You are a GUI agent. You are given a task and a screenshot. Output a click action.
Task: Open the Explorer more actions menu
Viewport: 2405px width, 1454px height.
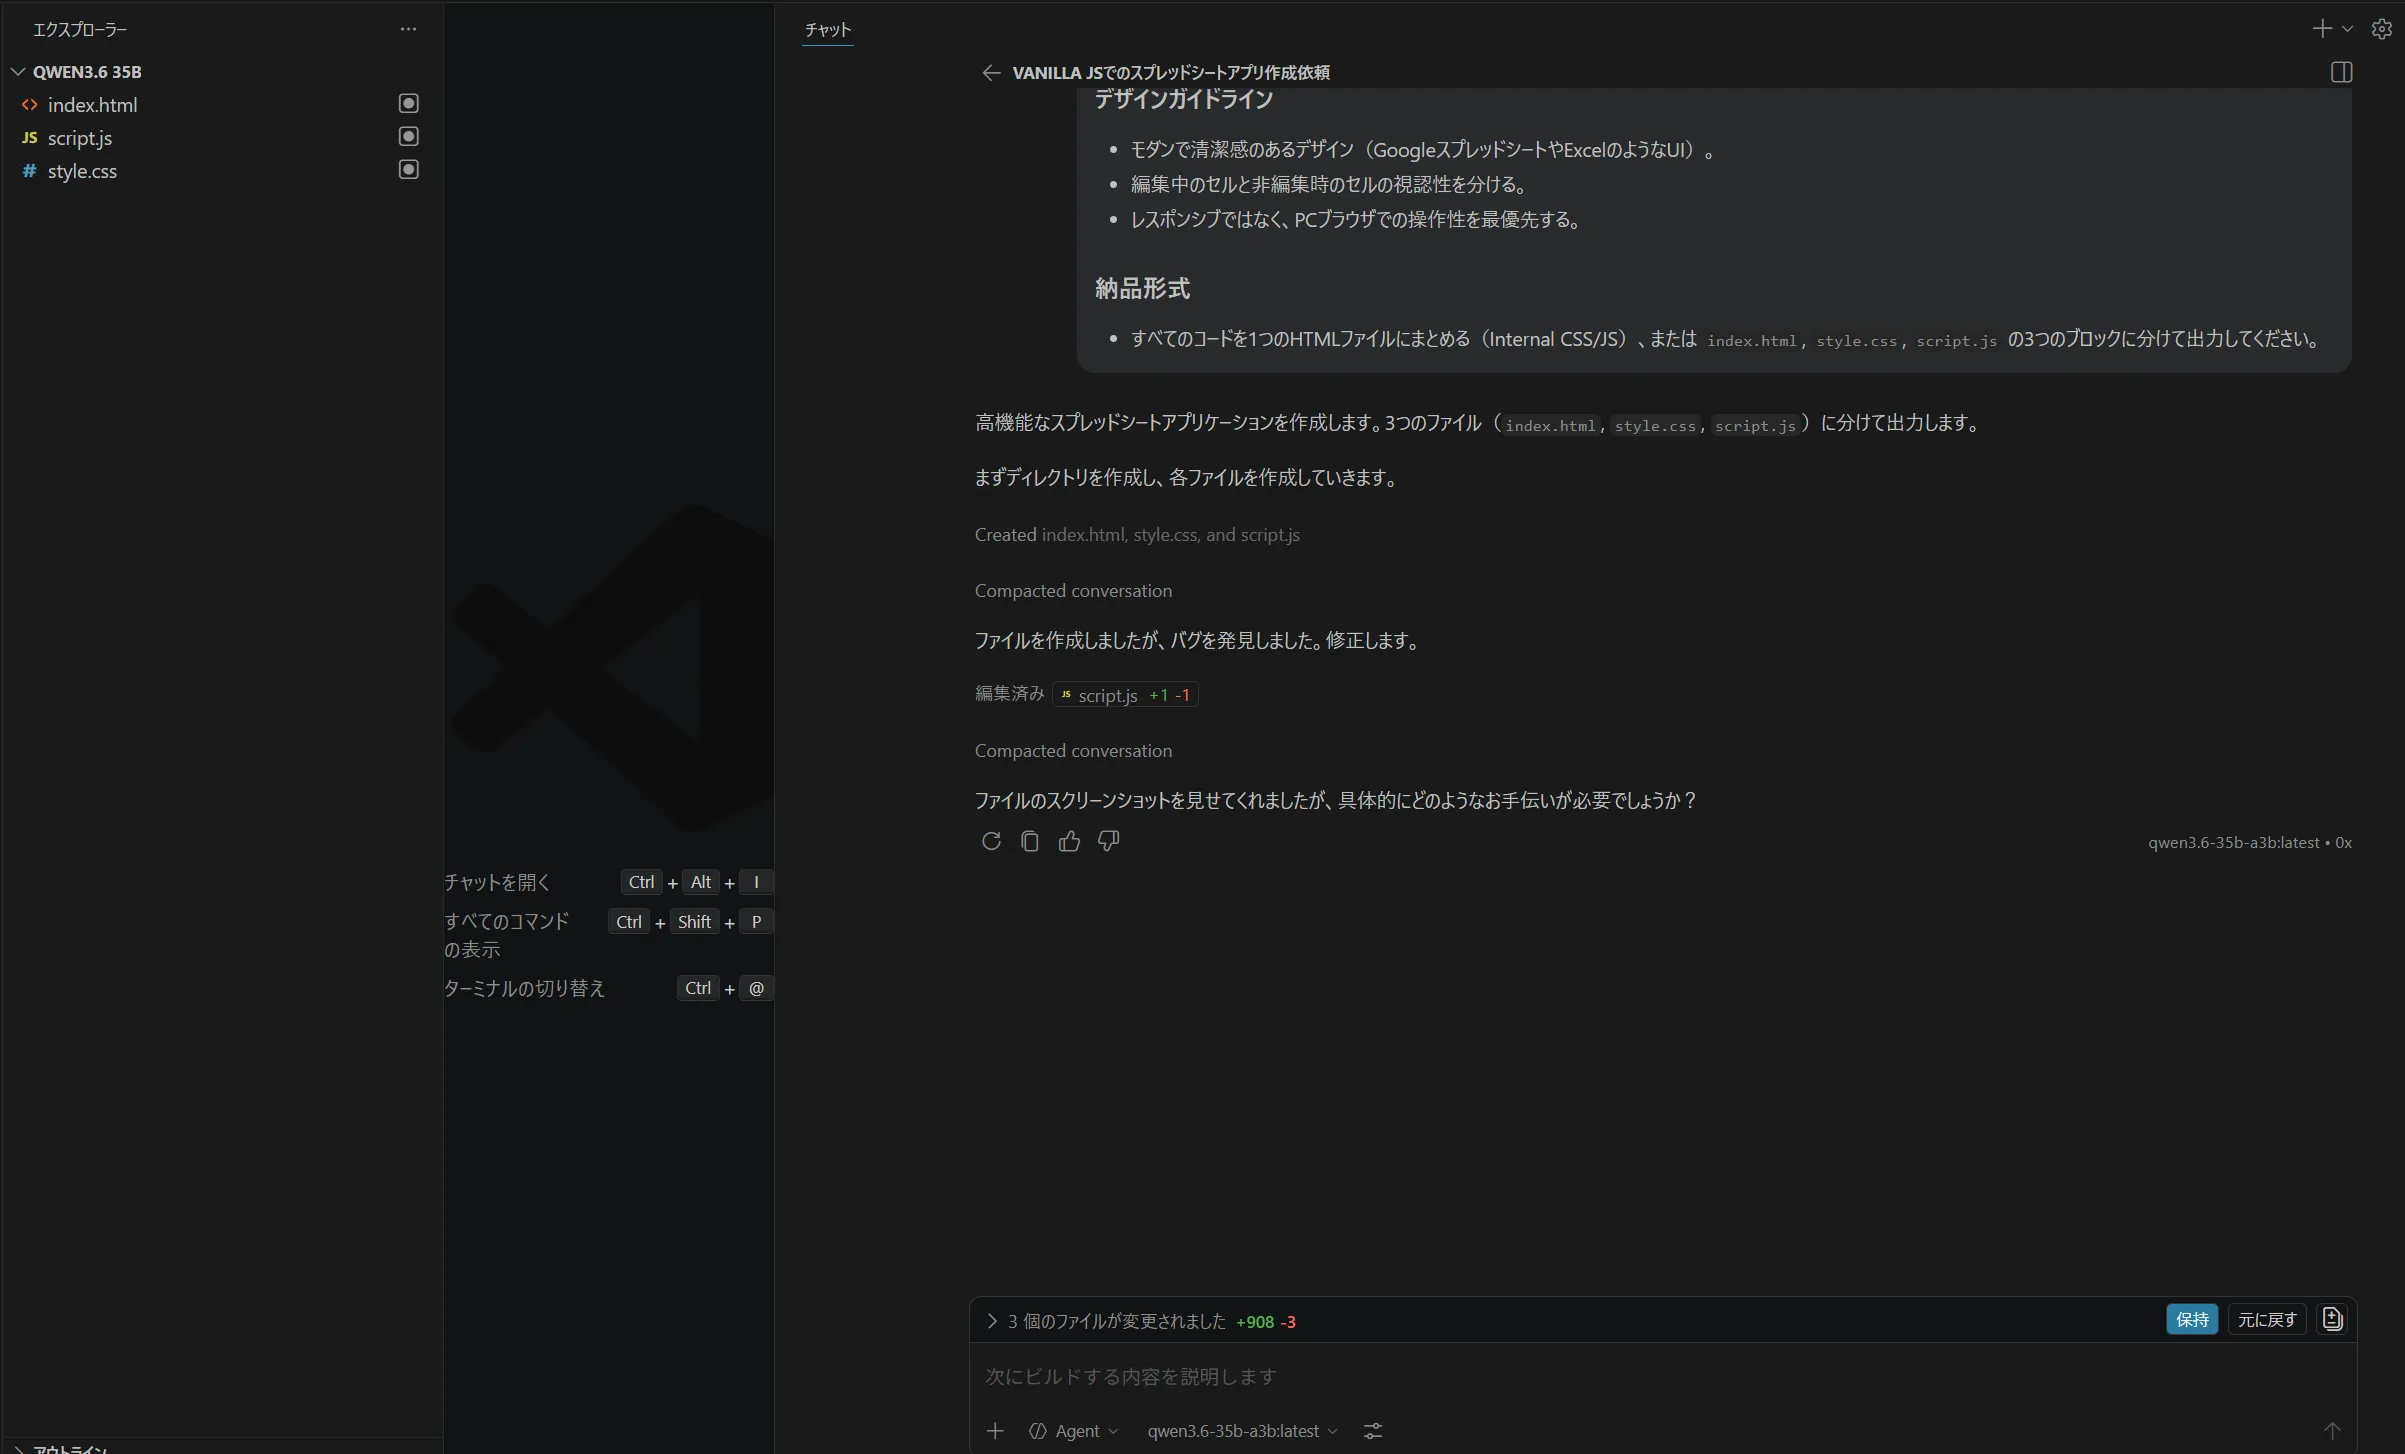click(408, 29)
